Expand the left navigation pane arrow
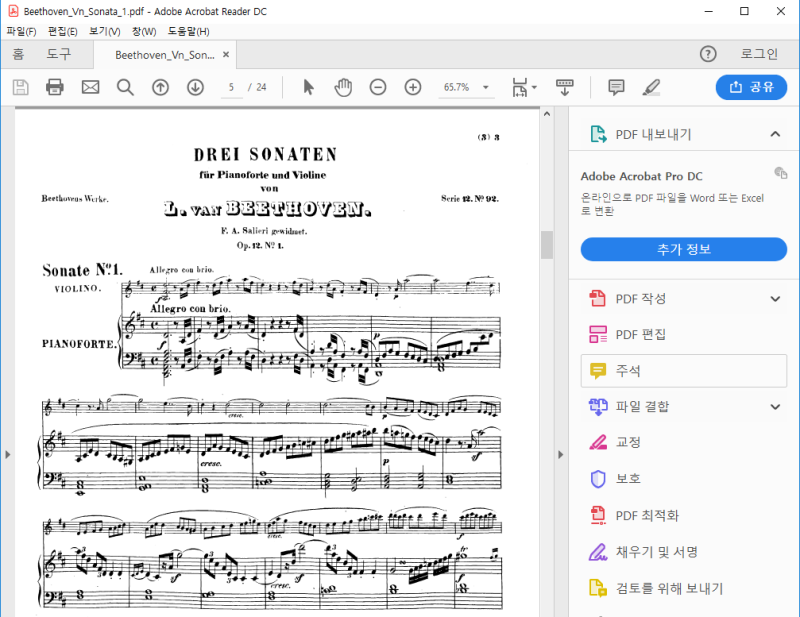The image size is (800, 617). click(7, 454)
